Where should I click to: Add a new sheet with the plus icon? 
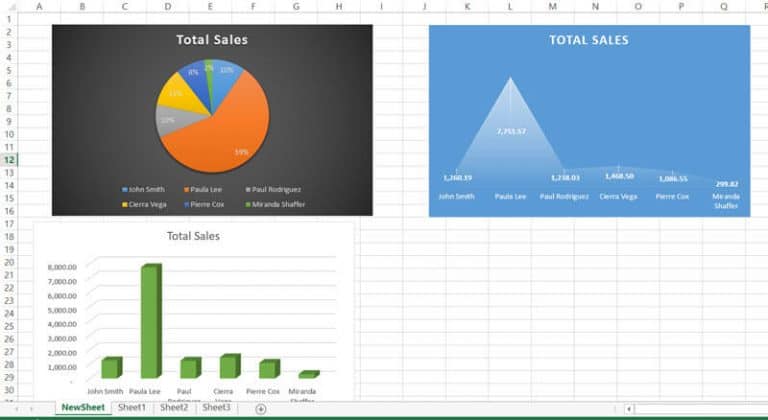coord(261,408)
